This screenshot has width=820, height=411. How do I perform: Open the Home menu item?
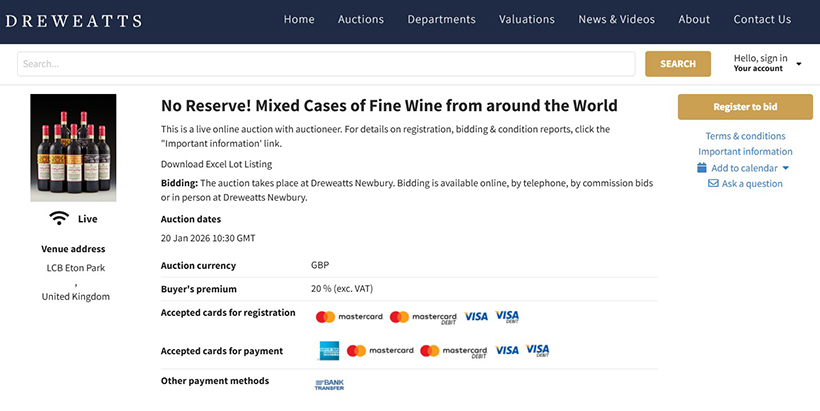pyautogui.click(x=299, y=19)
